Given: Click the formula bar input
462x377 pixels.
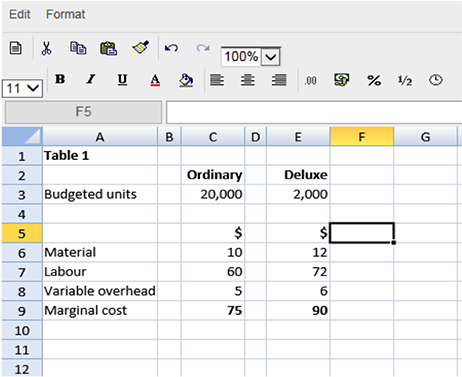Looking at the screenshot, I should 314,112.
